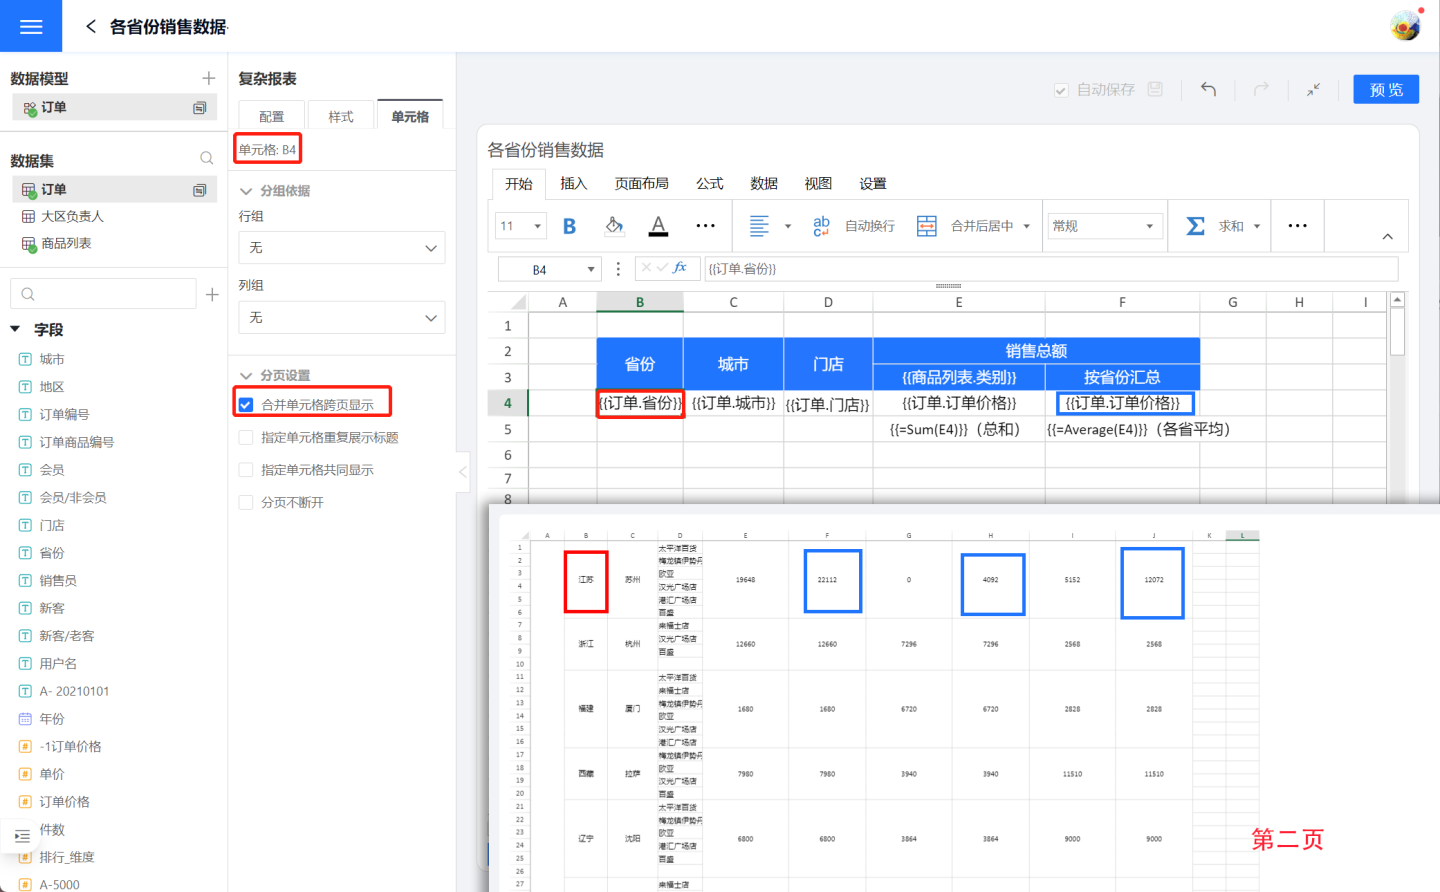
Task: Click the add data model plus icon
Action: coord(208,78)
